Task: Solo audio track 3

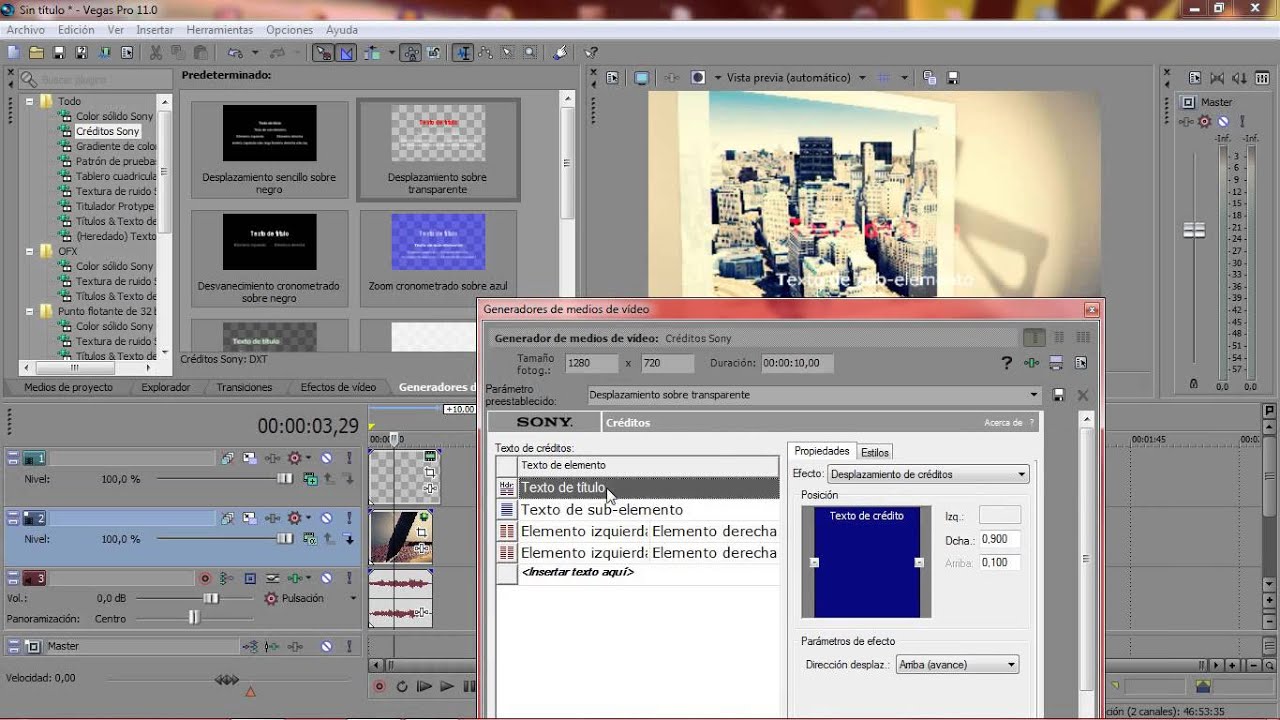Action: 348,578
